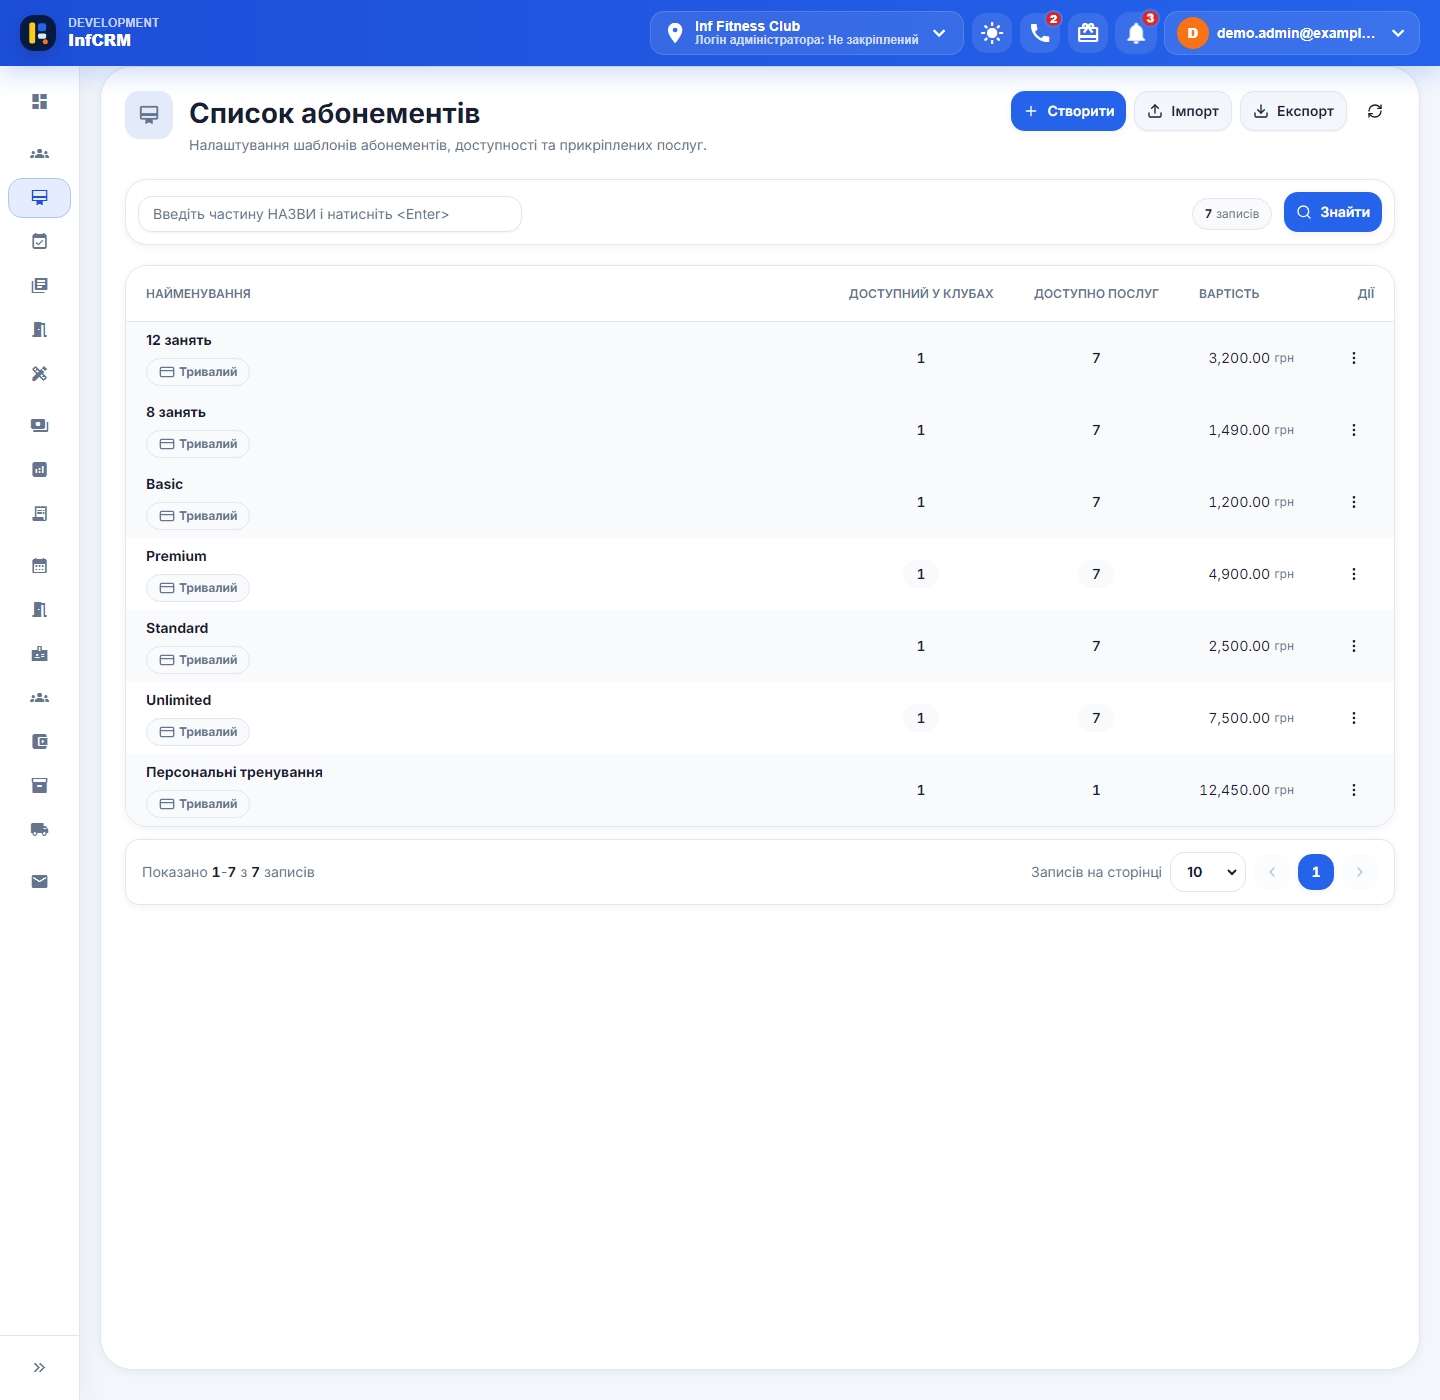
Task: Select the 12 занять subscription name
Action: coord(179,340)
